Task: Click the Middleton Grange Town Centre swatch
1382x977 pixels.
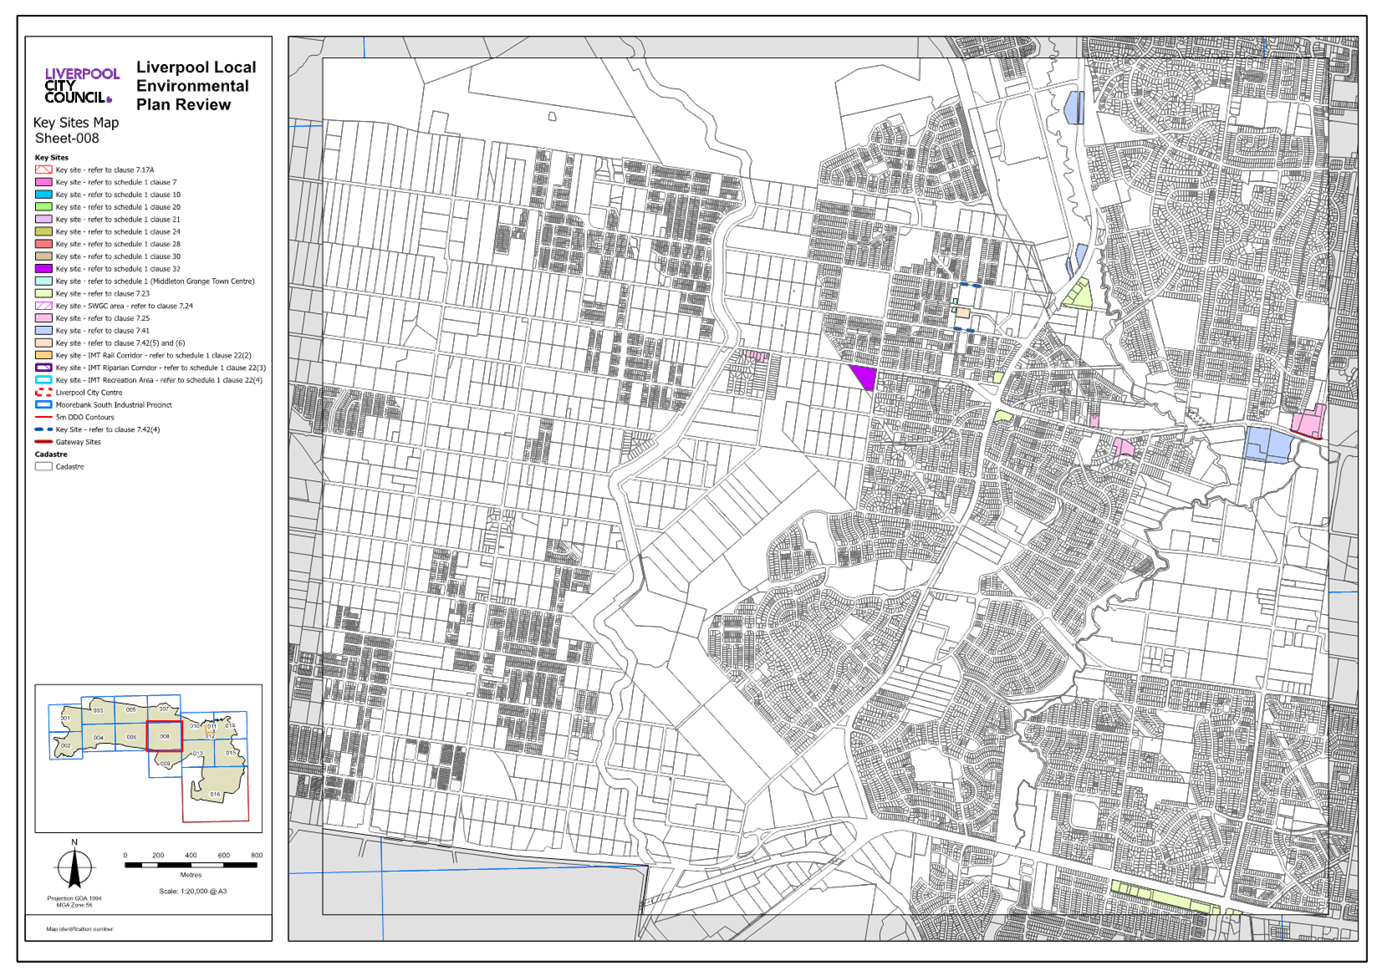Action: [43, 281]
